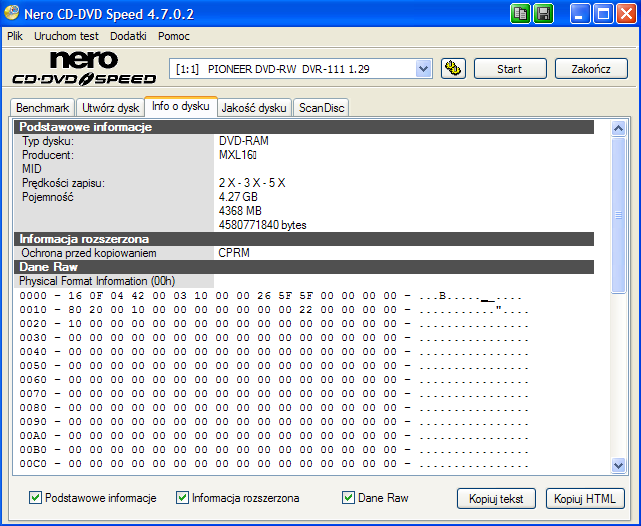Click the Typ dysku label

coord(48,141)
